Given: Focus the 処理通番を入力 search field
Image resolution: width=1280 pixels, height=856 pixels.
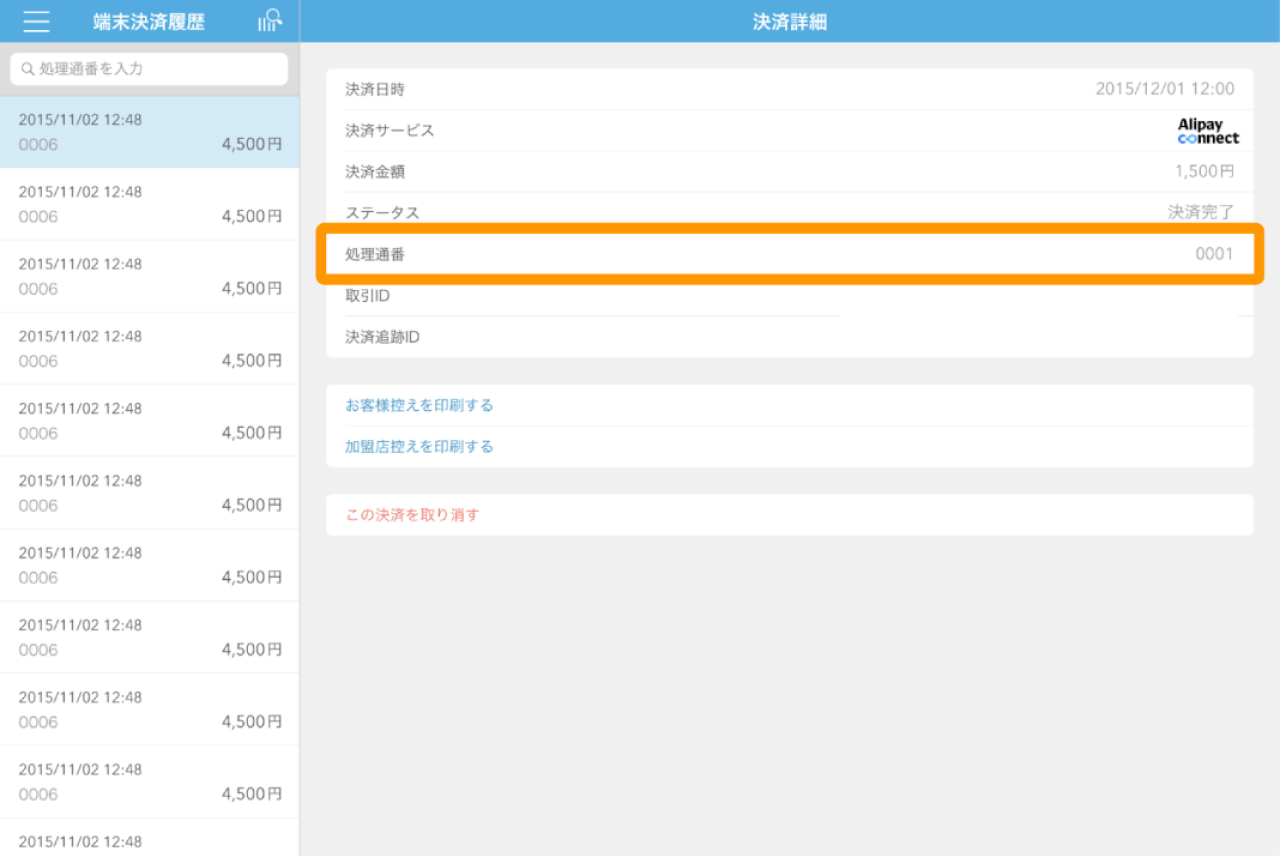Looking at the screenshot, I should (x=149, y=69).
